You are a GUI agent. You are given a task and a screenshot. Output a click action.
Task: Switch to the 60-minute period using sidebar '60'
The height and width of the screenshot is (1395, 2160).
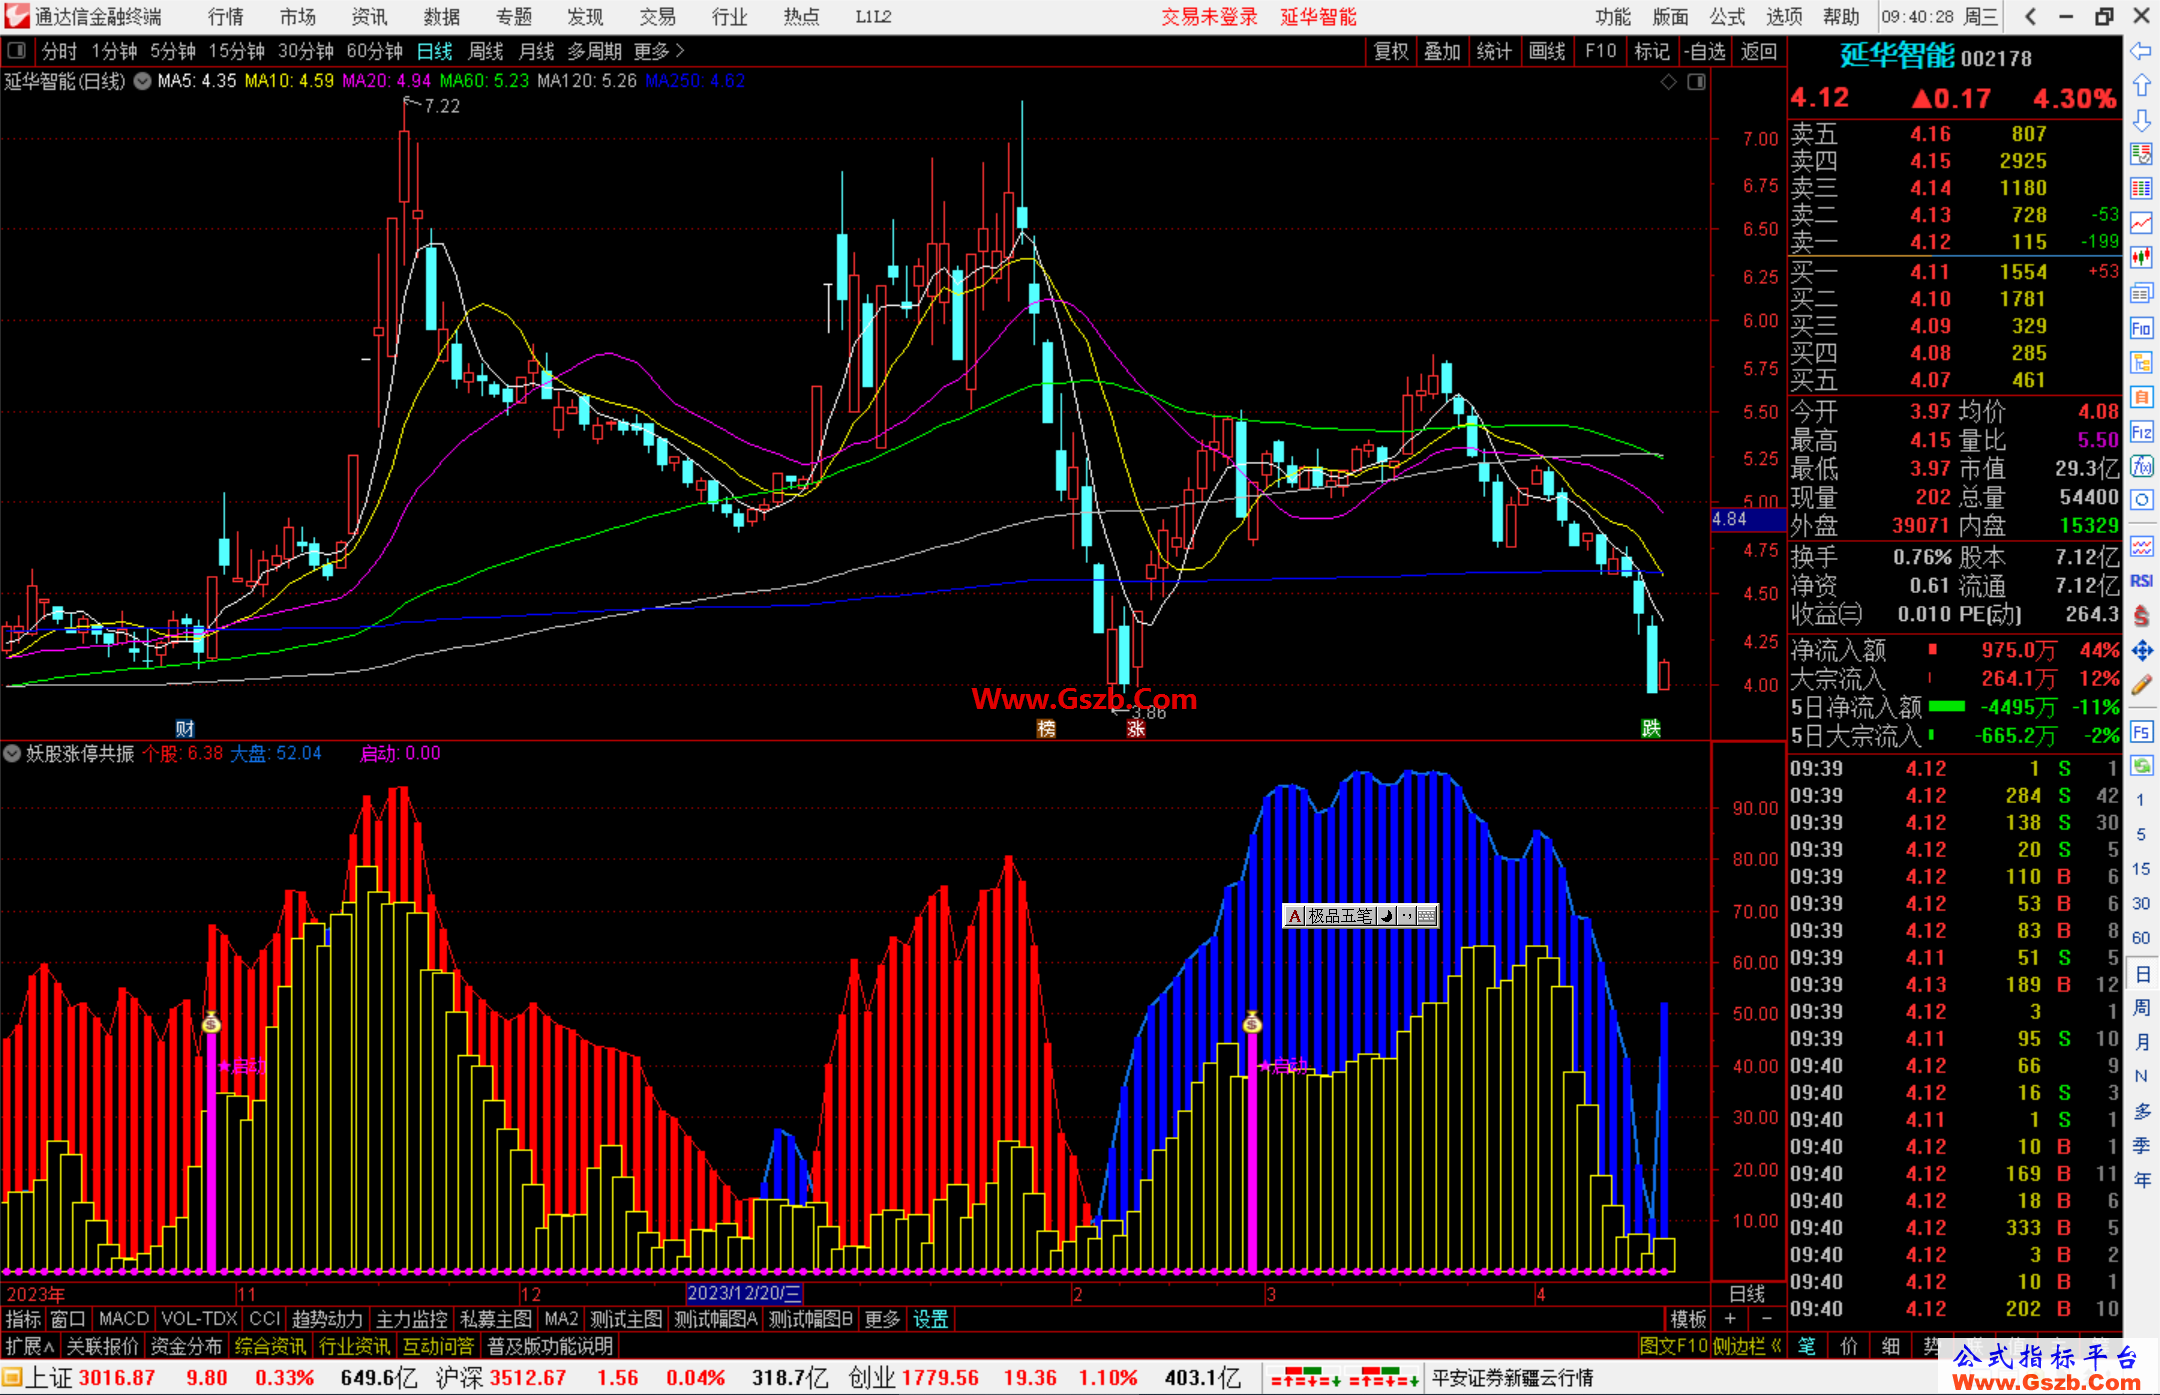(x=2140, y=938)
